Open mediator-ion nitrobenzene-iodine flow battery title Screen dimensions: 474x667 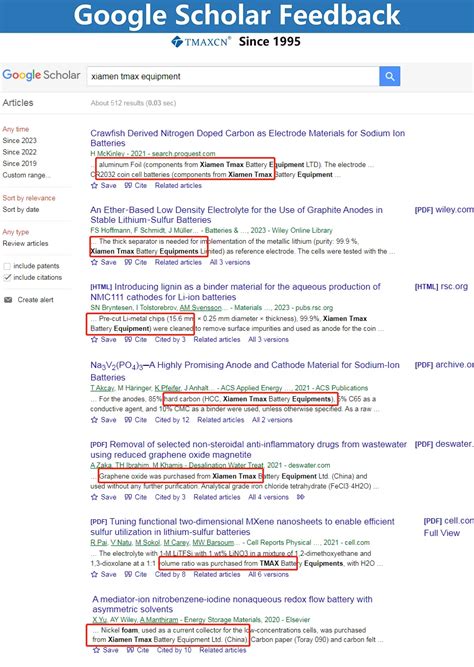[232, 604]
